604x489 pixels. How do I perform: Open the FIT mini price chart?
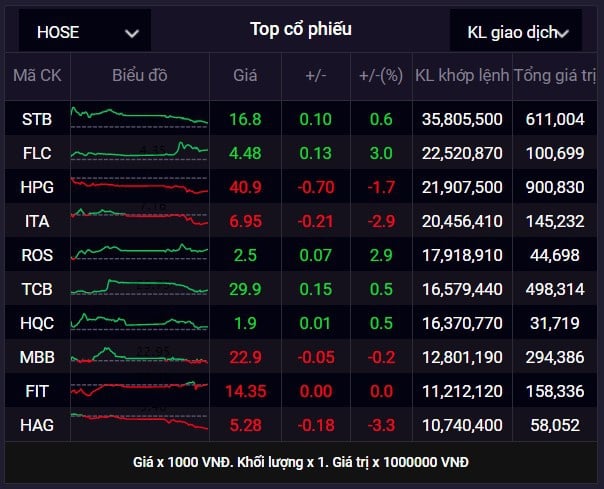click(139, 388)
